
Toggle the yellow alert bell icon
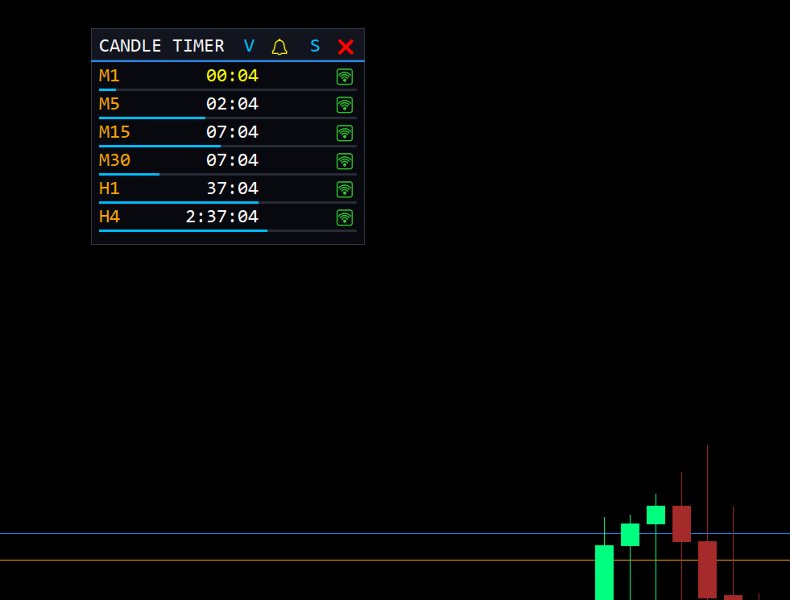tap(280, 47)
